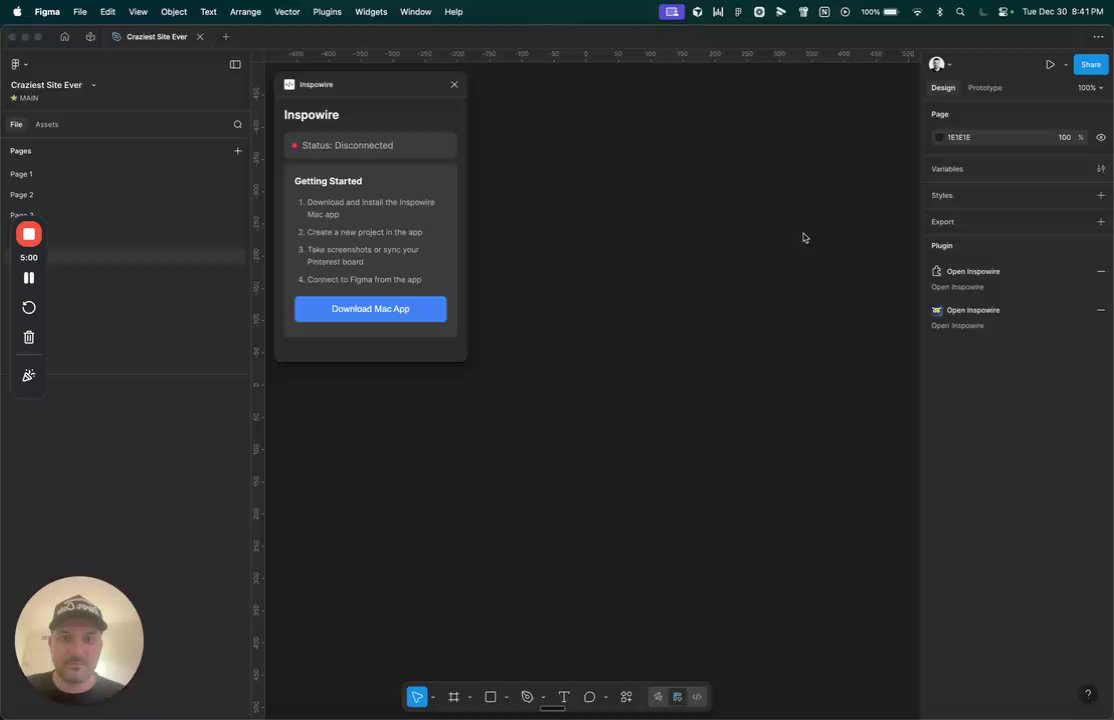This screenshot has height=720, width=1114.
Task: Remove first Open Inspowire plugin entry
Action: 1101,272
